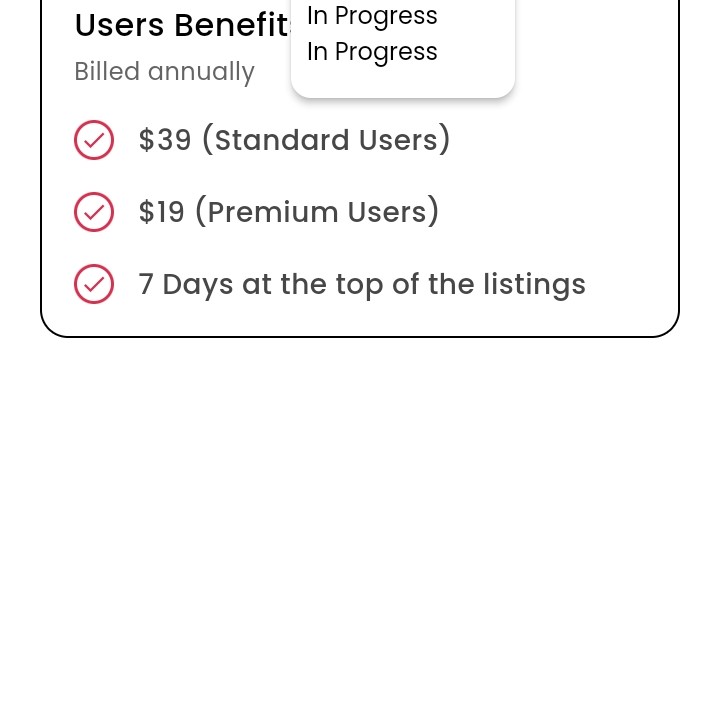Click the $39 price amount

tap(165, 140)
